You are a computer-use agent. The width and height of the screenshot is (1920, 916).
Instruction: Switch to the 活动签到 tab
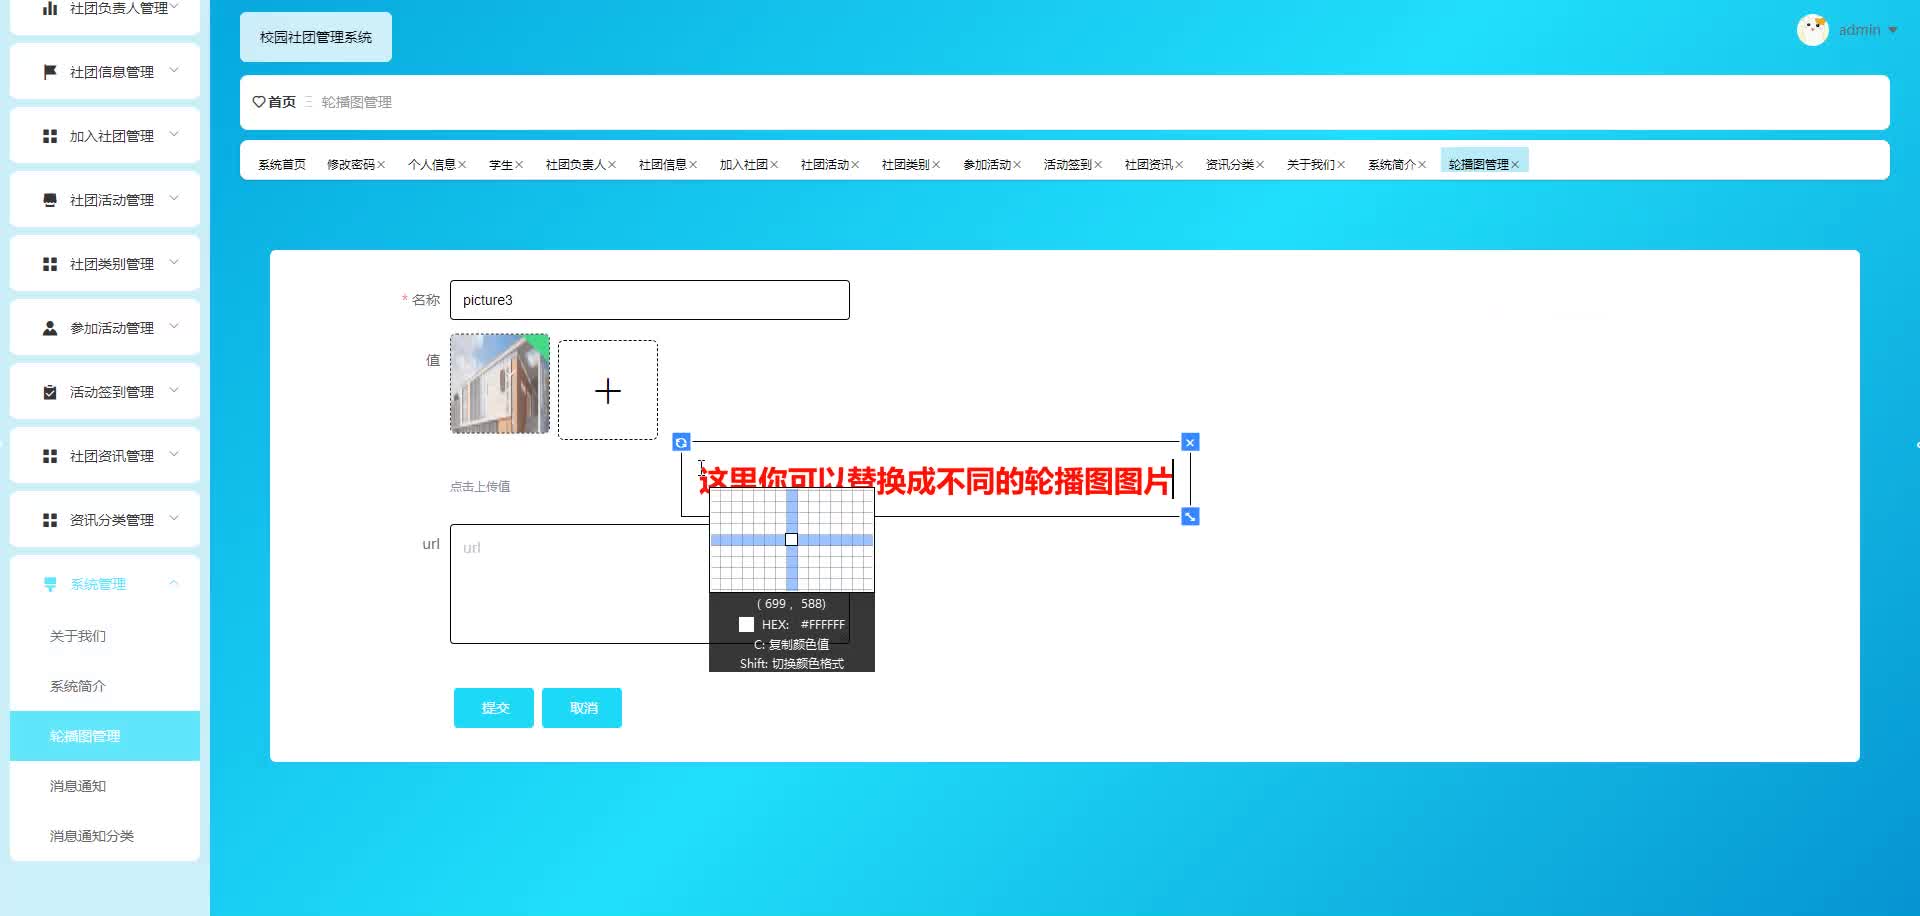click(x=1067, y=165)
